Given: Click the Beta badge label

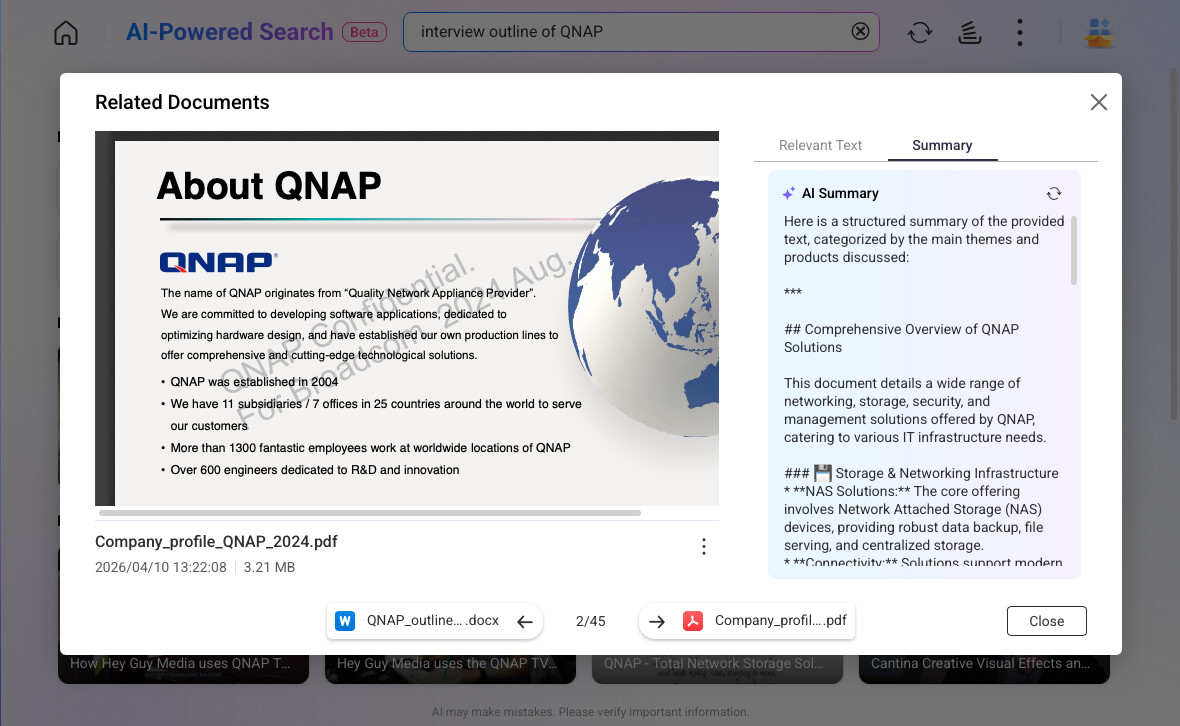Looking at the screenshot, I should tap(364, 32).
